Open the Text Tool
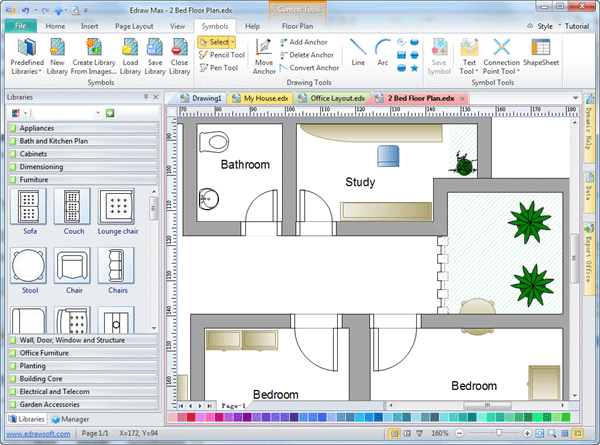The height and width of the screenshot is (445, 600). click(x=469, y=56)
